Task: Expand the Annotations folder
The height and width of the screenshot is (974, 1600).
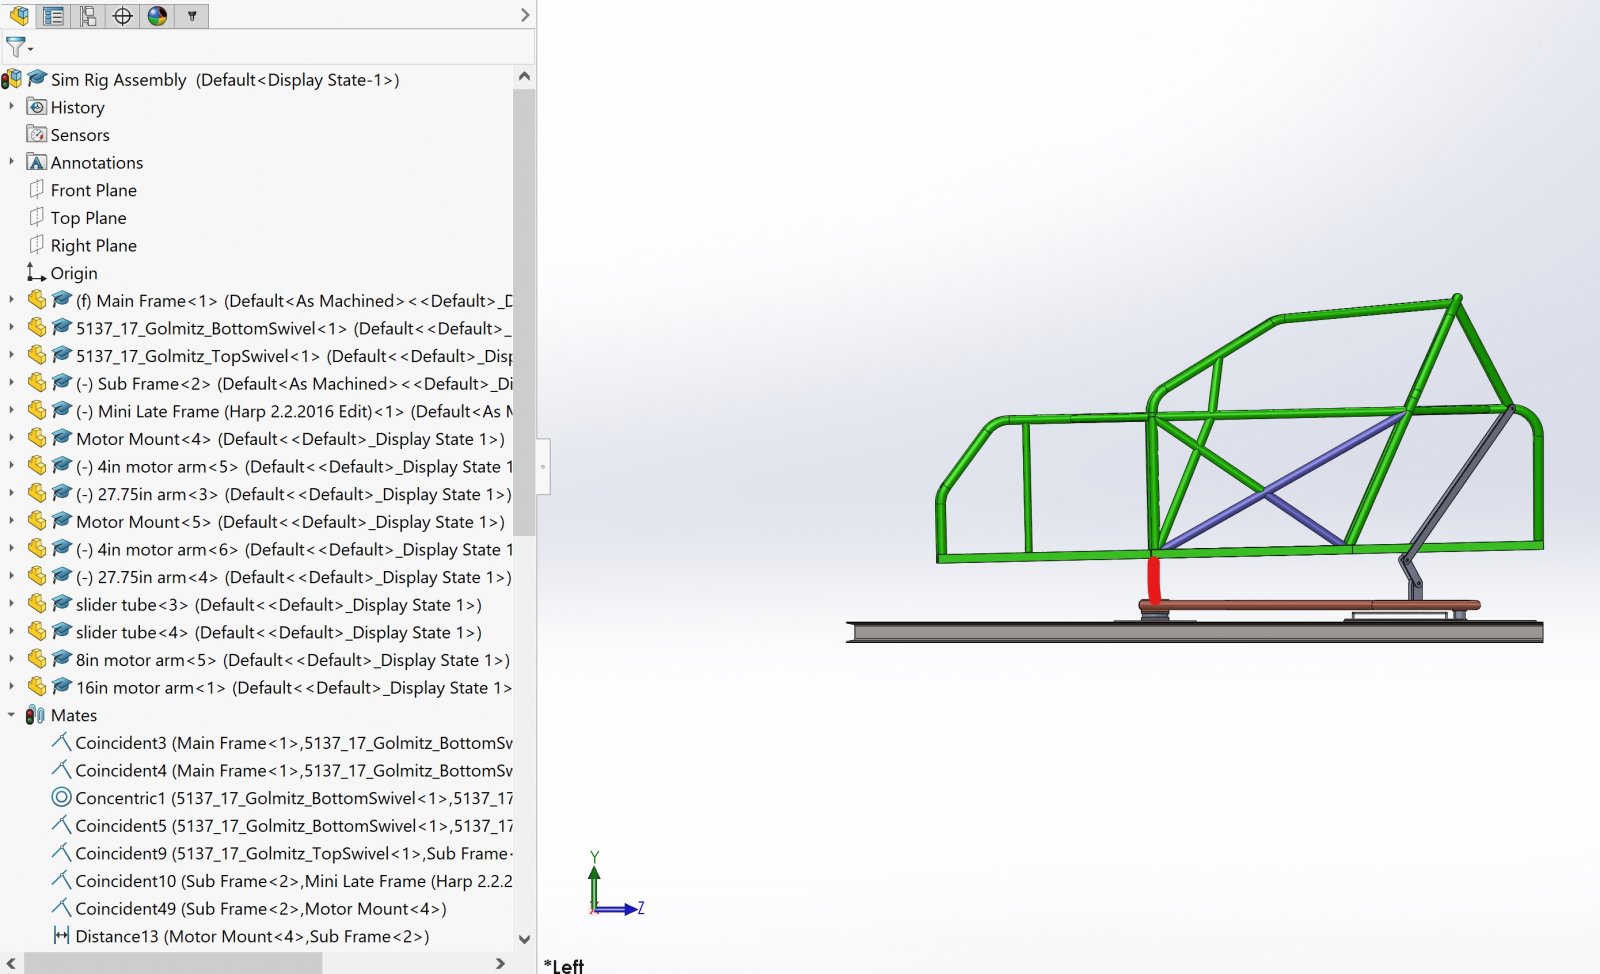Action: [11, 161]
